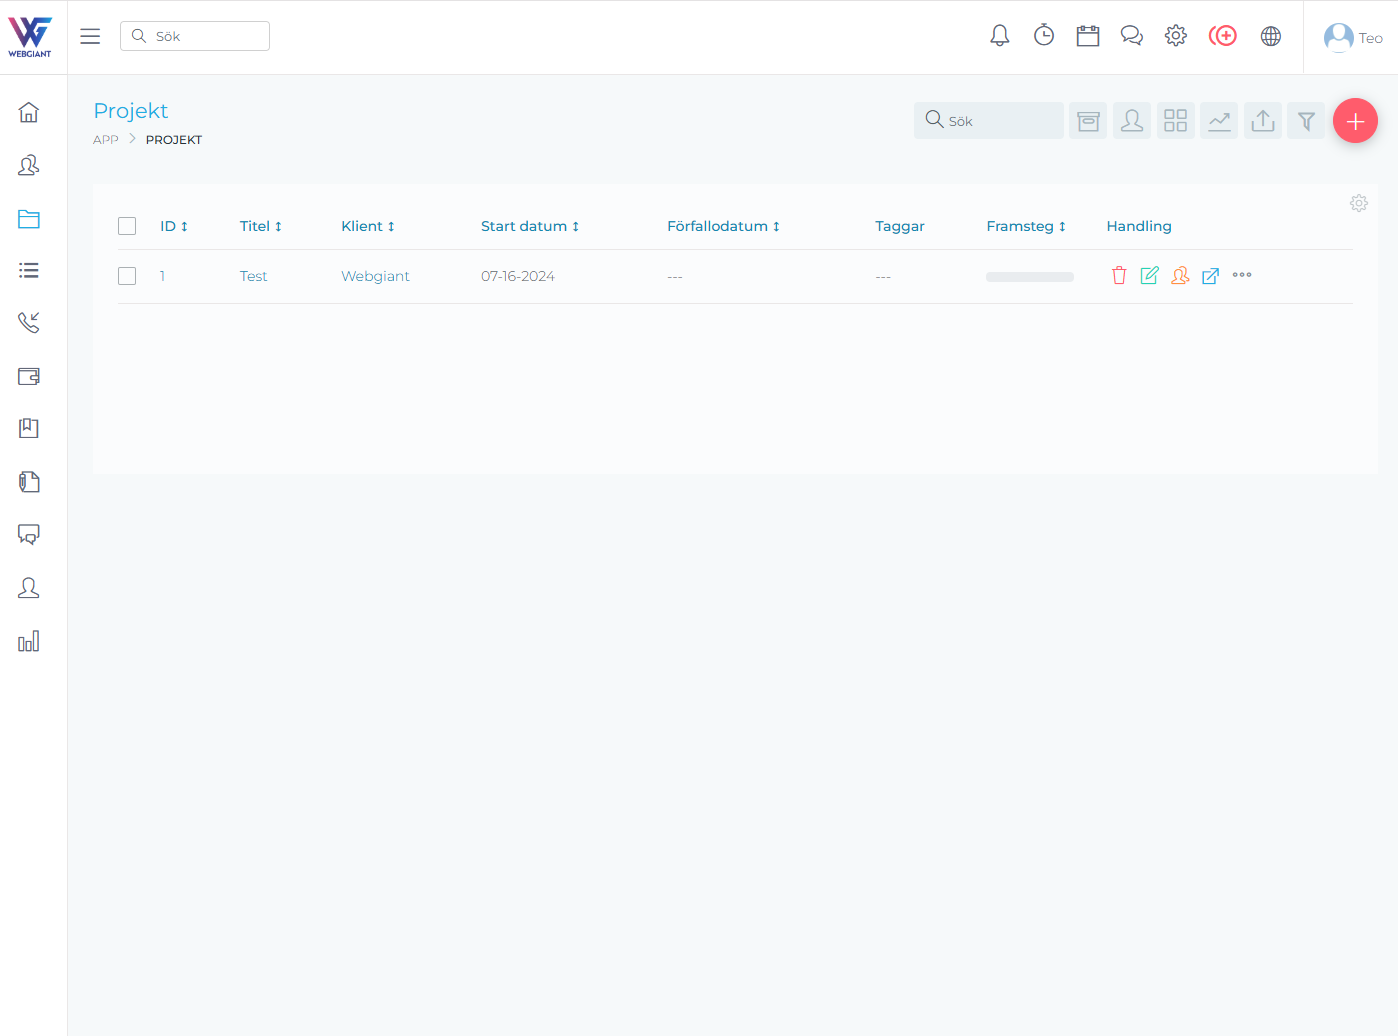Open the language globe dropdown
1398x1036 pixels.
(1270, 36)
